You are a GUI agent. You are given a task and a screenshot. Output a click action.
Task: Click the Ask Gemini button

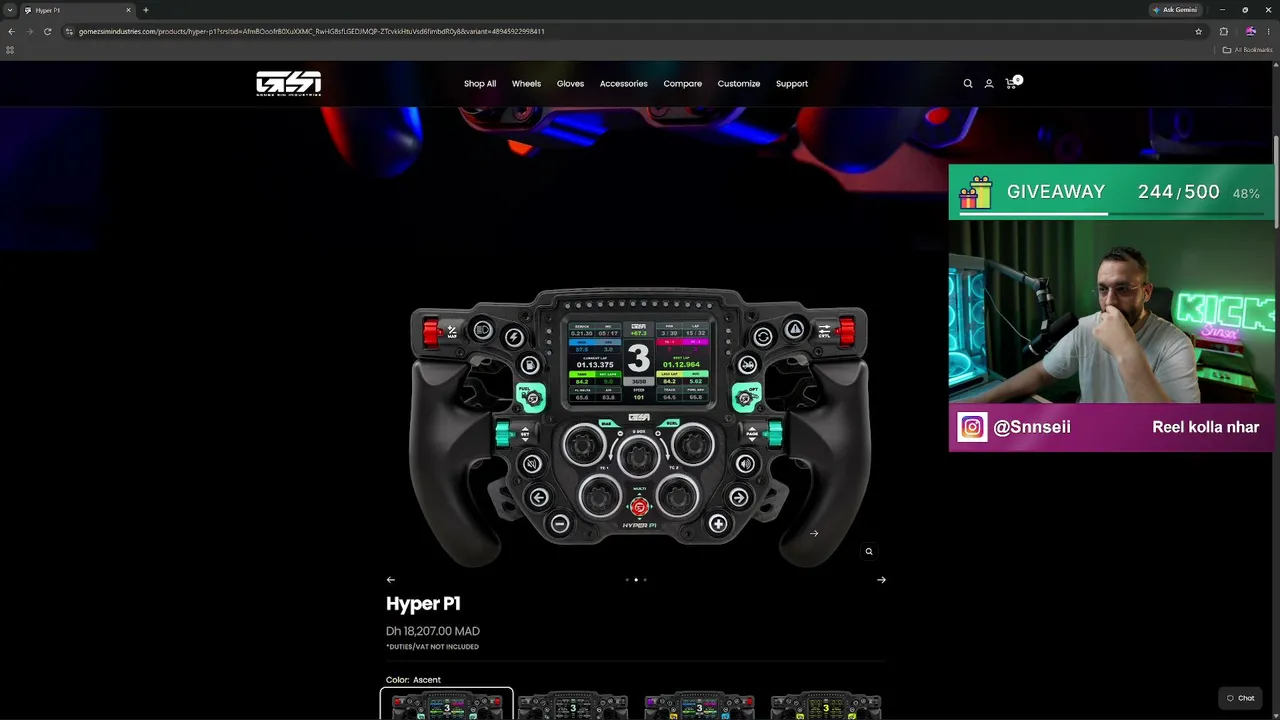click(1175, 10)
